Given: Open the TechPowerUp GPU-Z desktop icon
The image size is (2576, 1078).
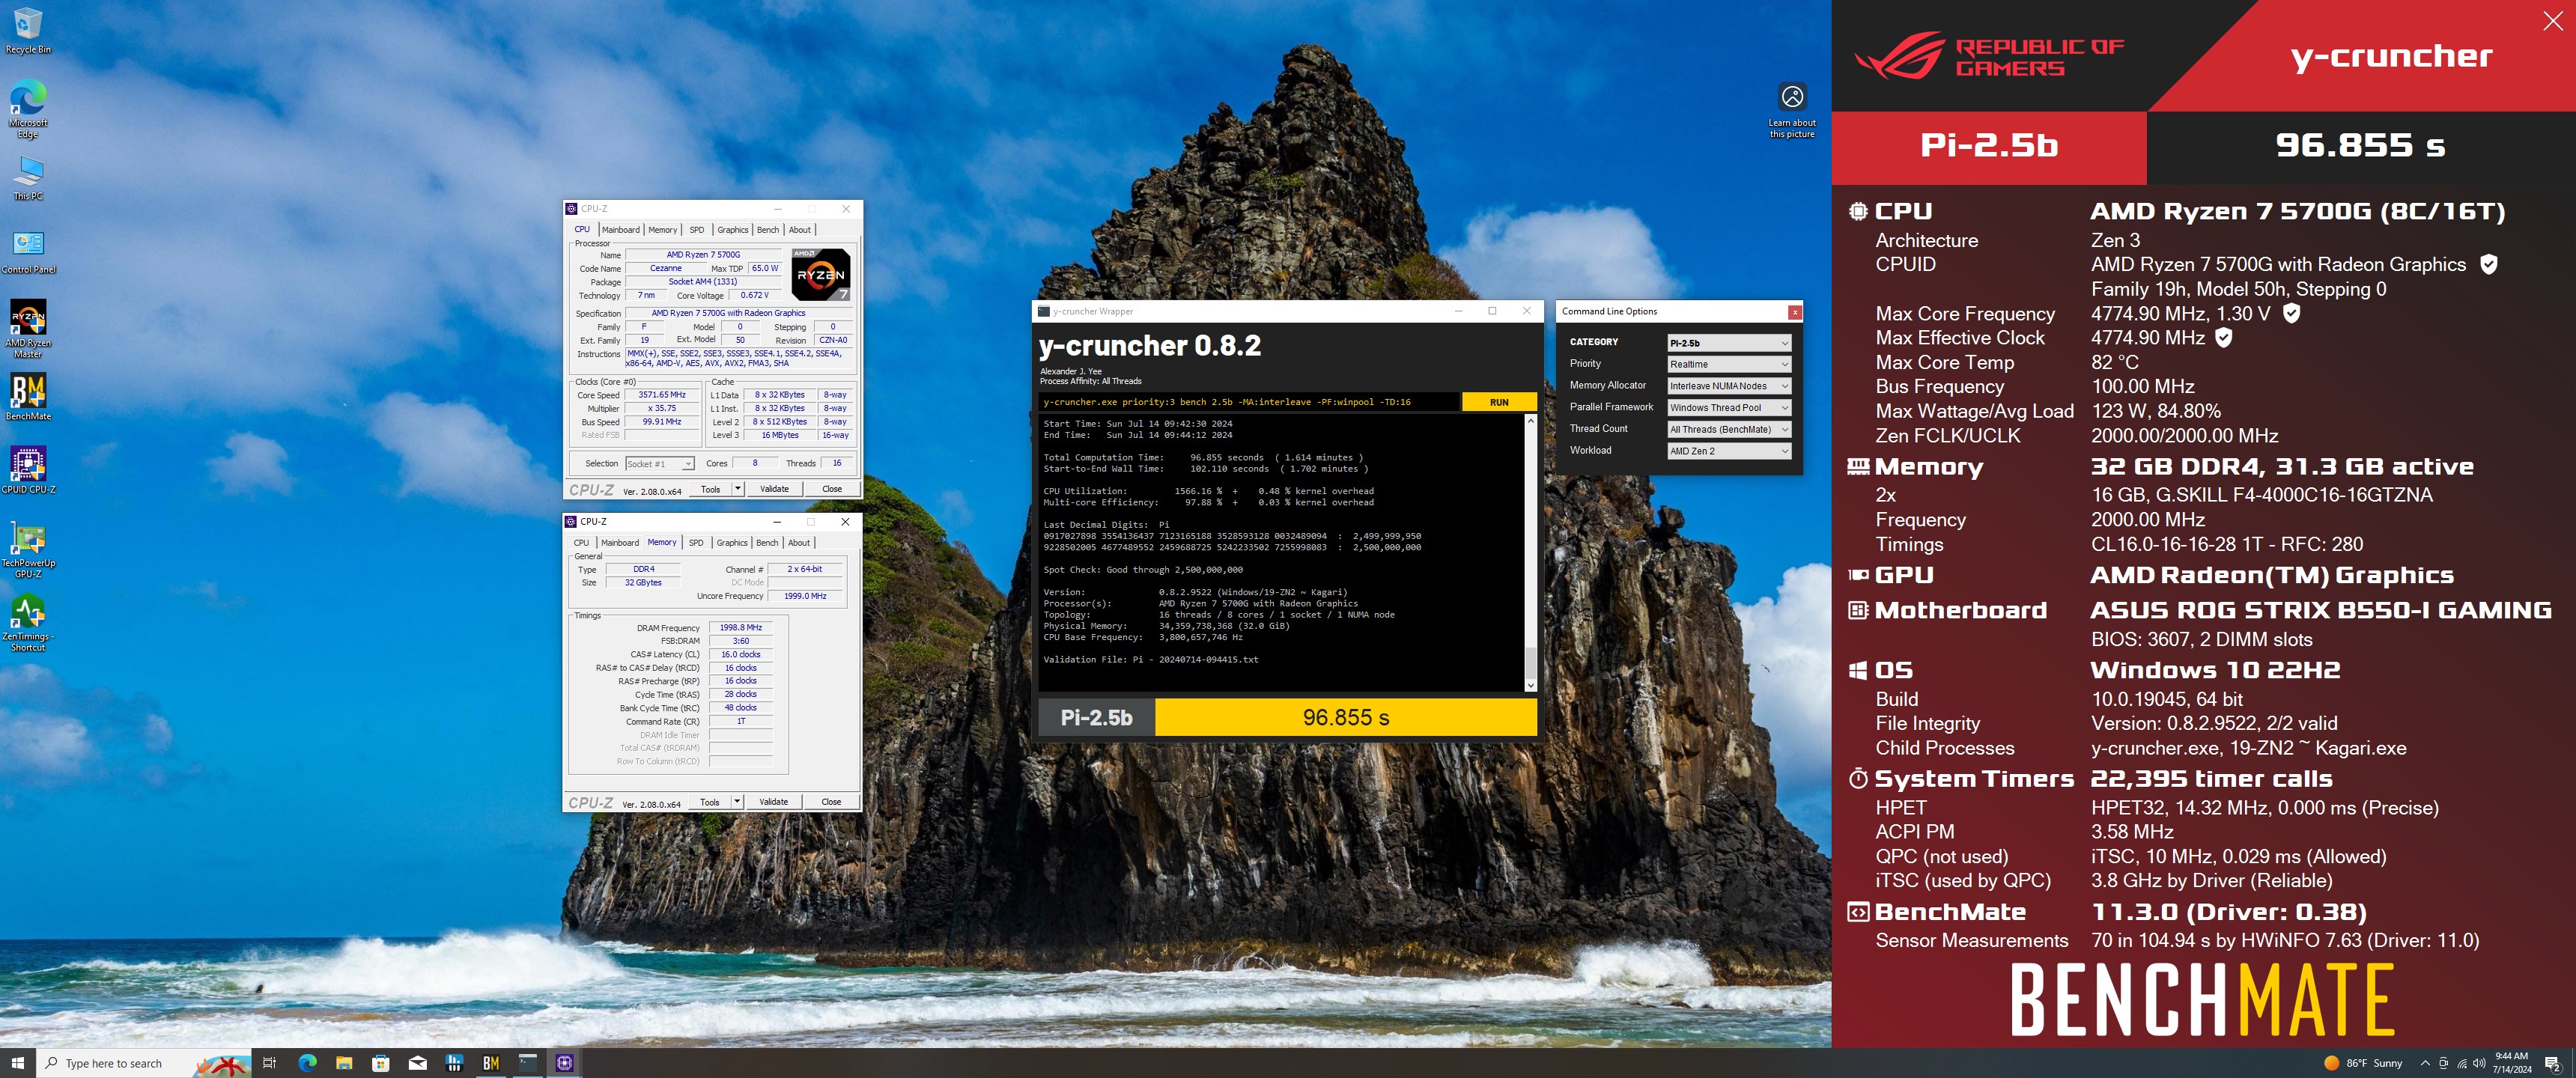Looking at the screenshot, I should [28, 549].
